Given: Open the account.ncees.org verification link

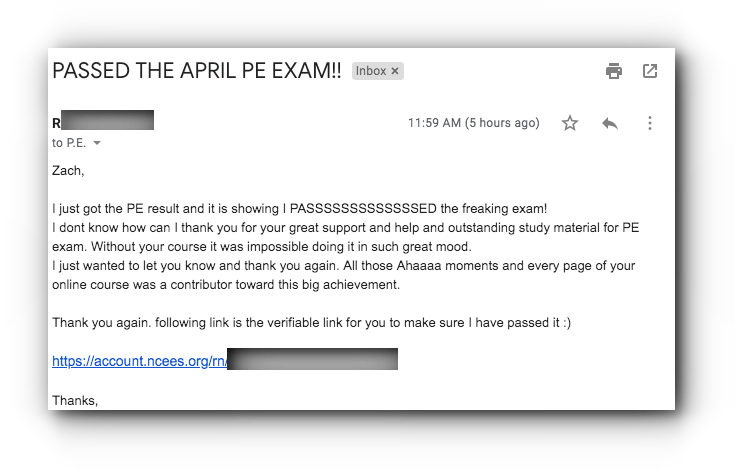Looking at the screenshot, I should pyautogui.click(x=139, y=361).
